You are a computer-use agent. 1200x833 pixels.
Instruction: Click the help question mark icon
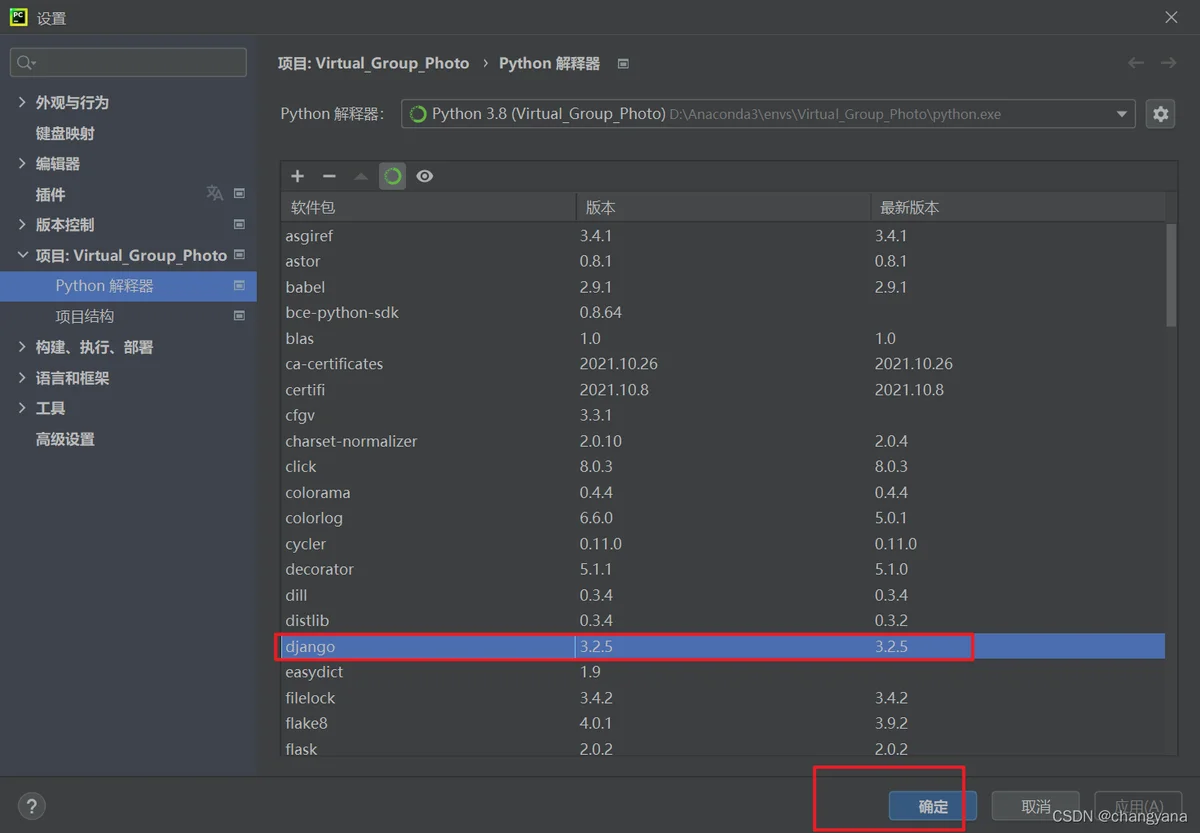click(x=32, y=806)
